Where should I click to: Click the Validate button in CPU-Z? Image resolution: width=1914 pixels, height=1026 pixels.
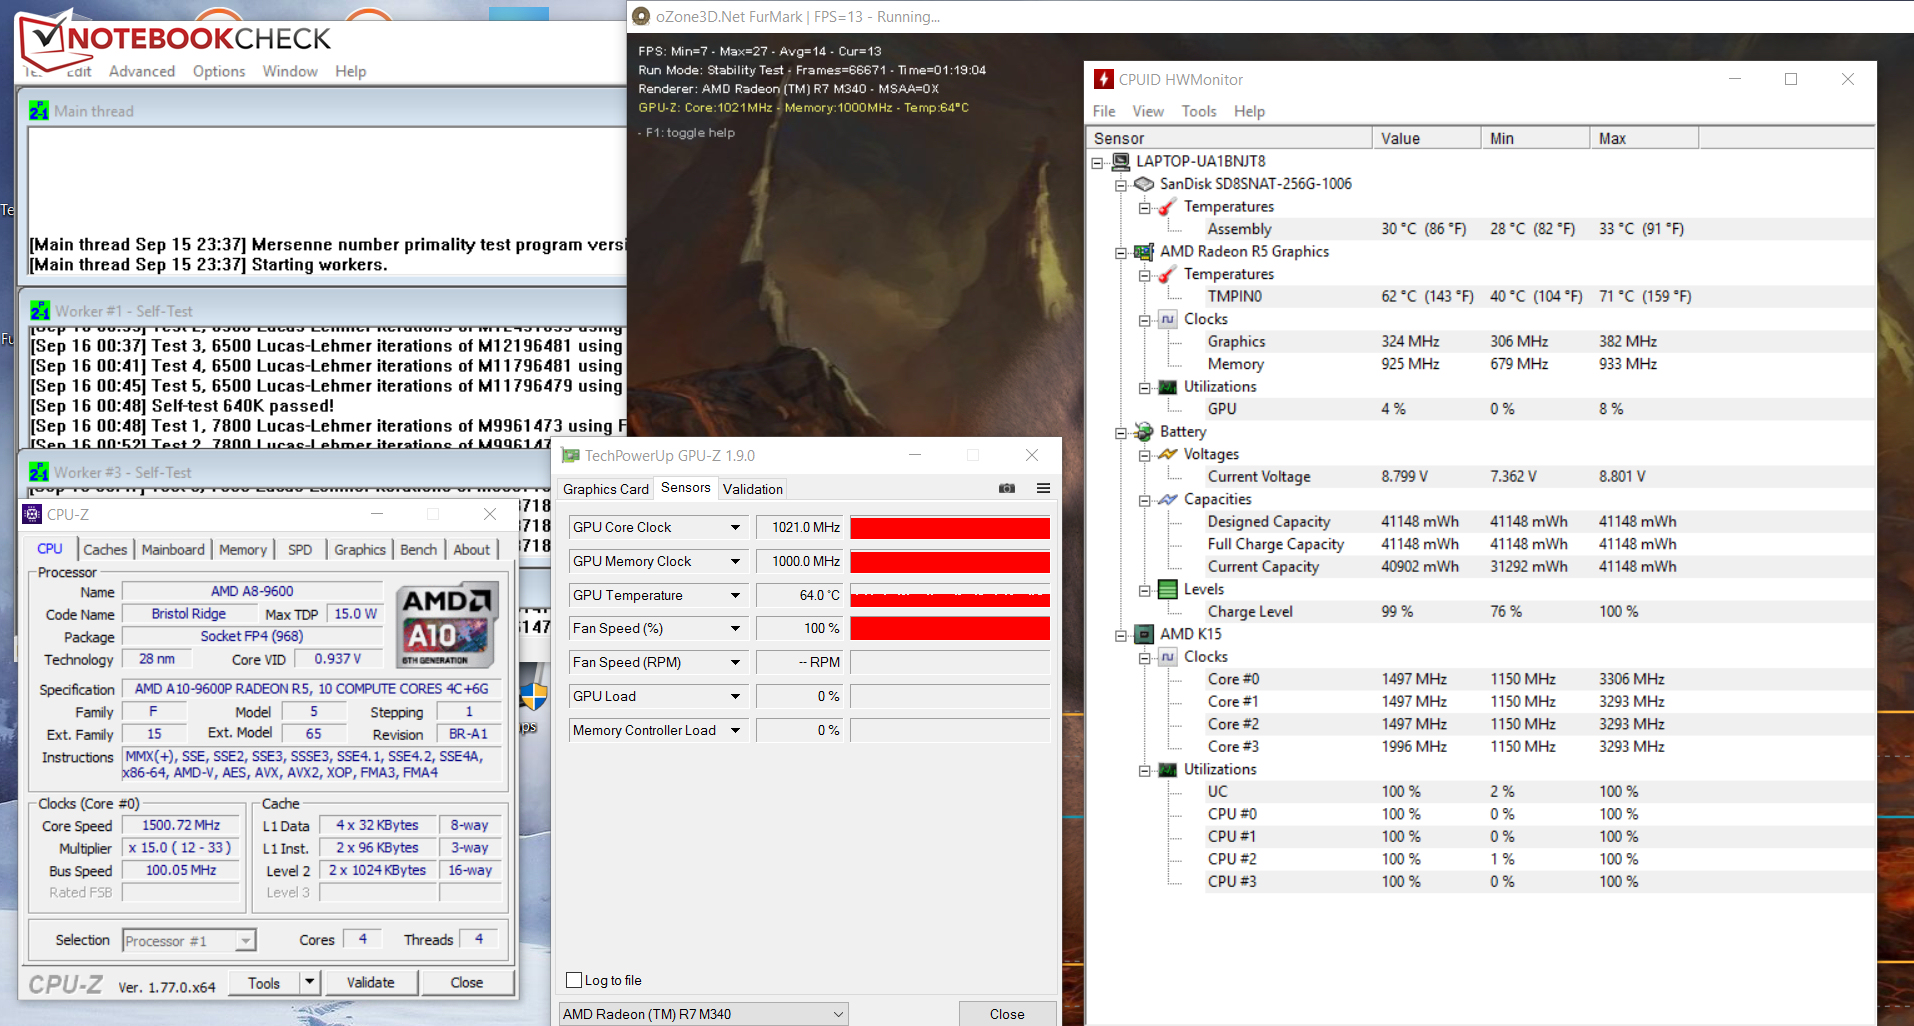(370, 982)
